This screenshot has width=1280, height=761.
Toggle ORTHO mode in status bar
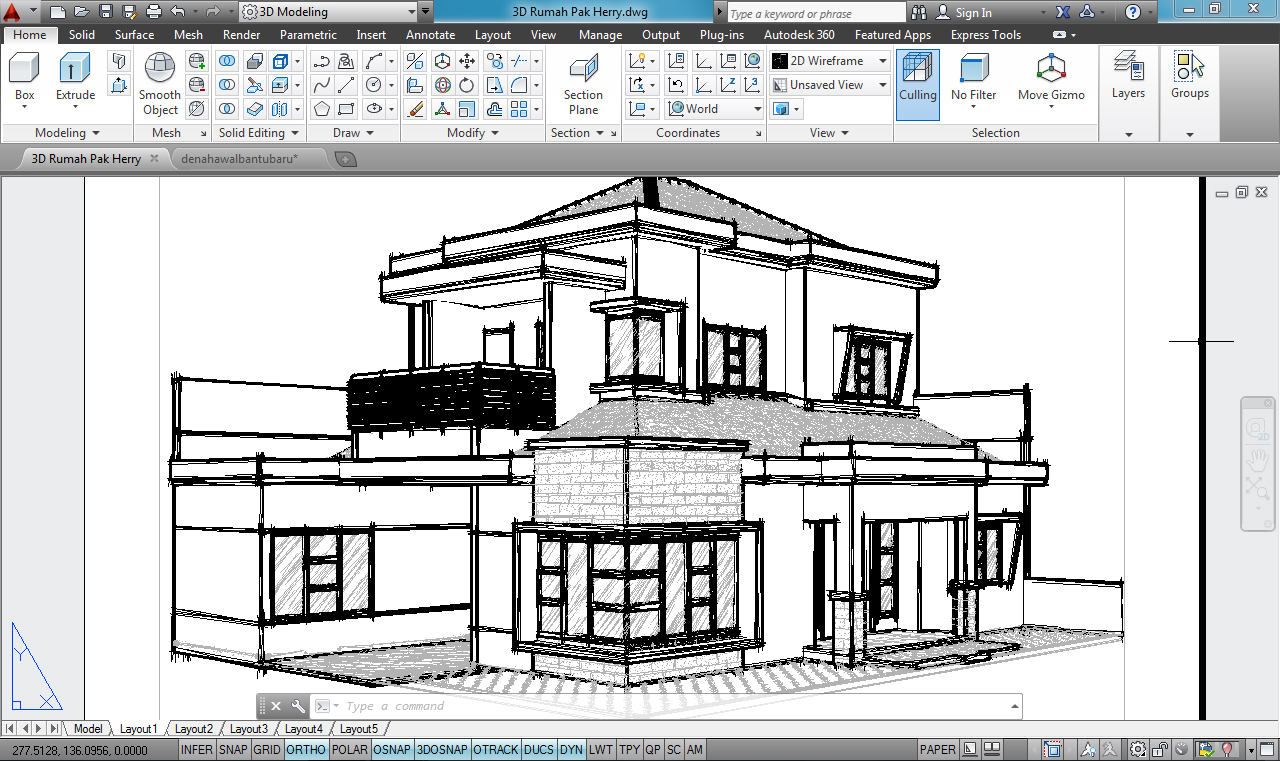[305, 750]
